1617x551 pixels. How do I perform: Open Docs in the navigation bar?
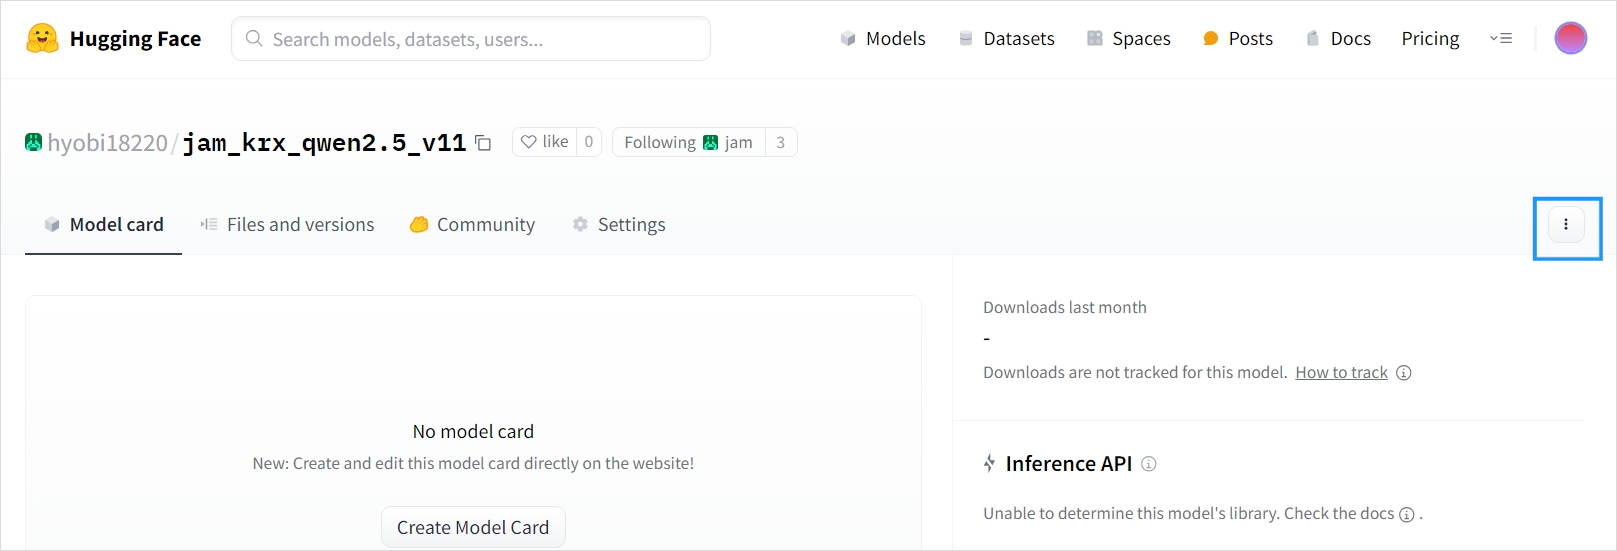point(1338,39)
